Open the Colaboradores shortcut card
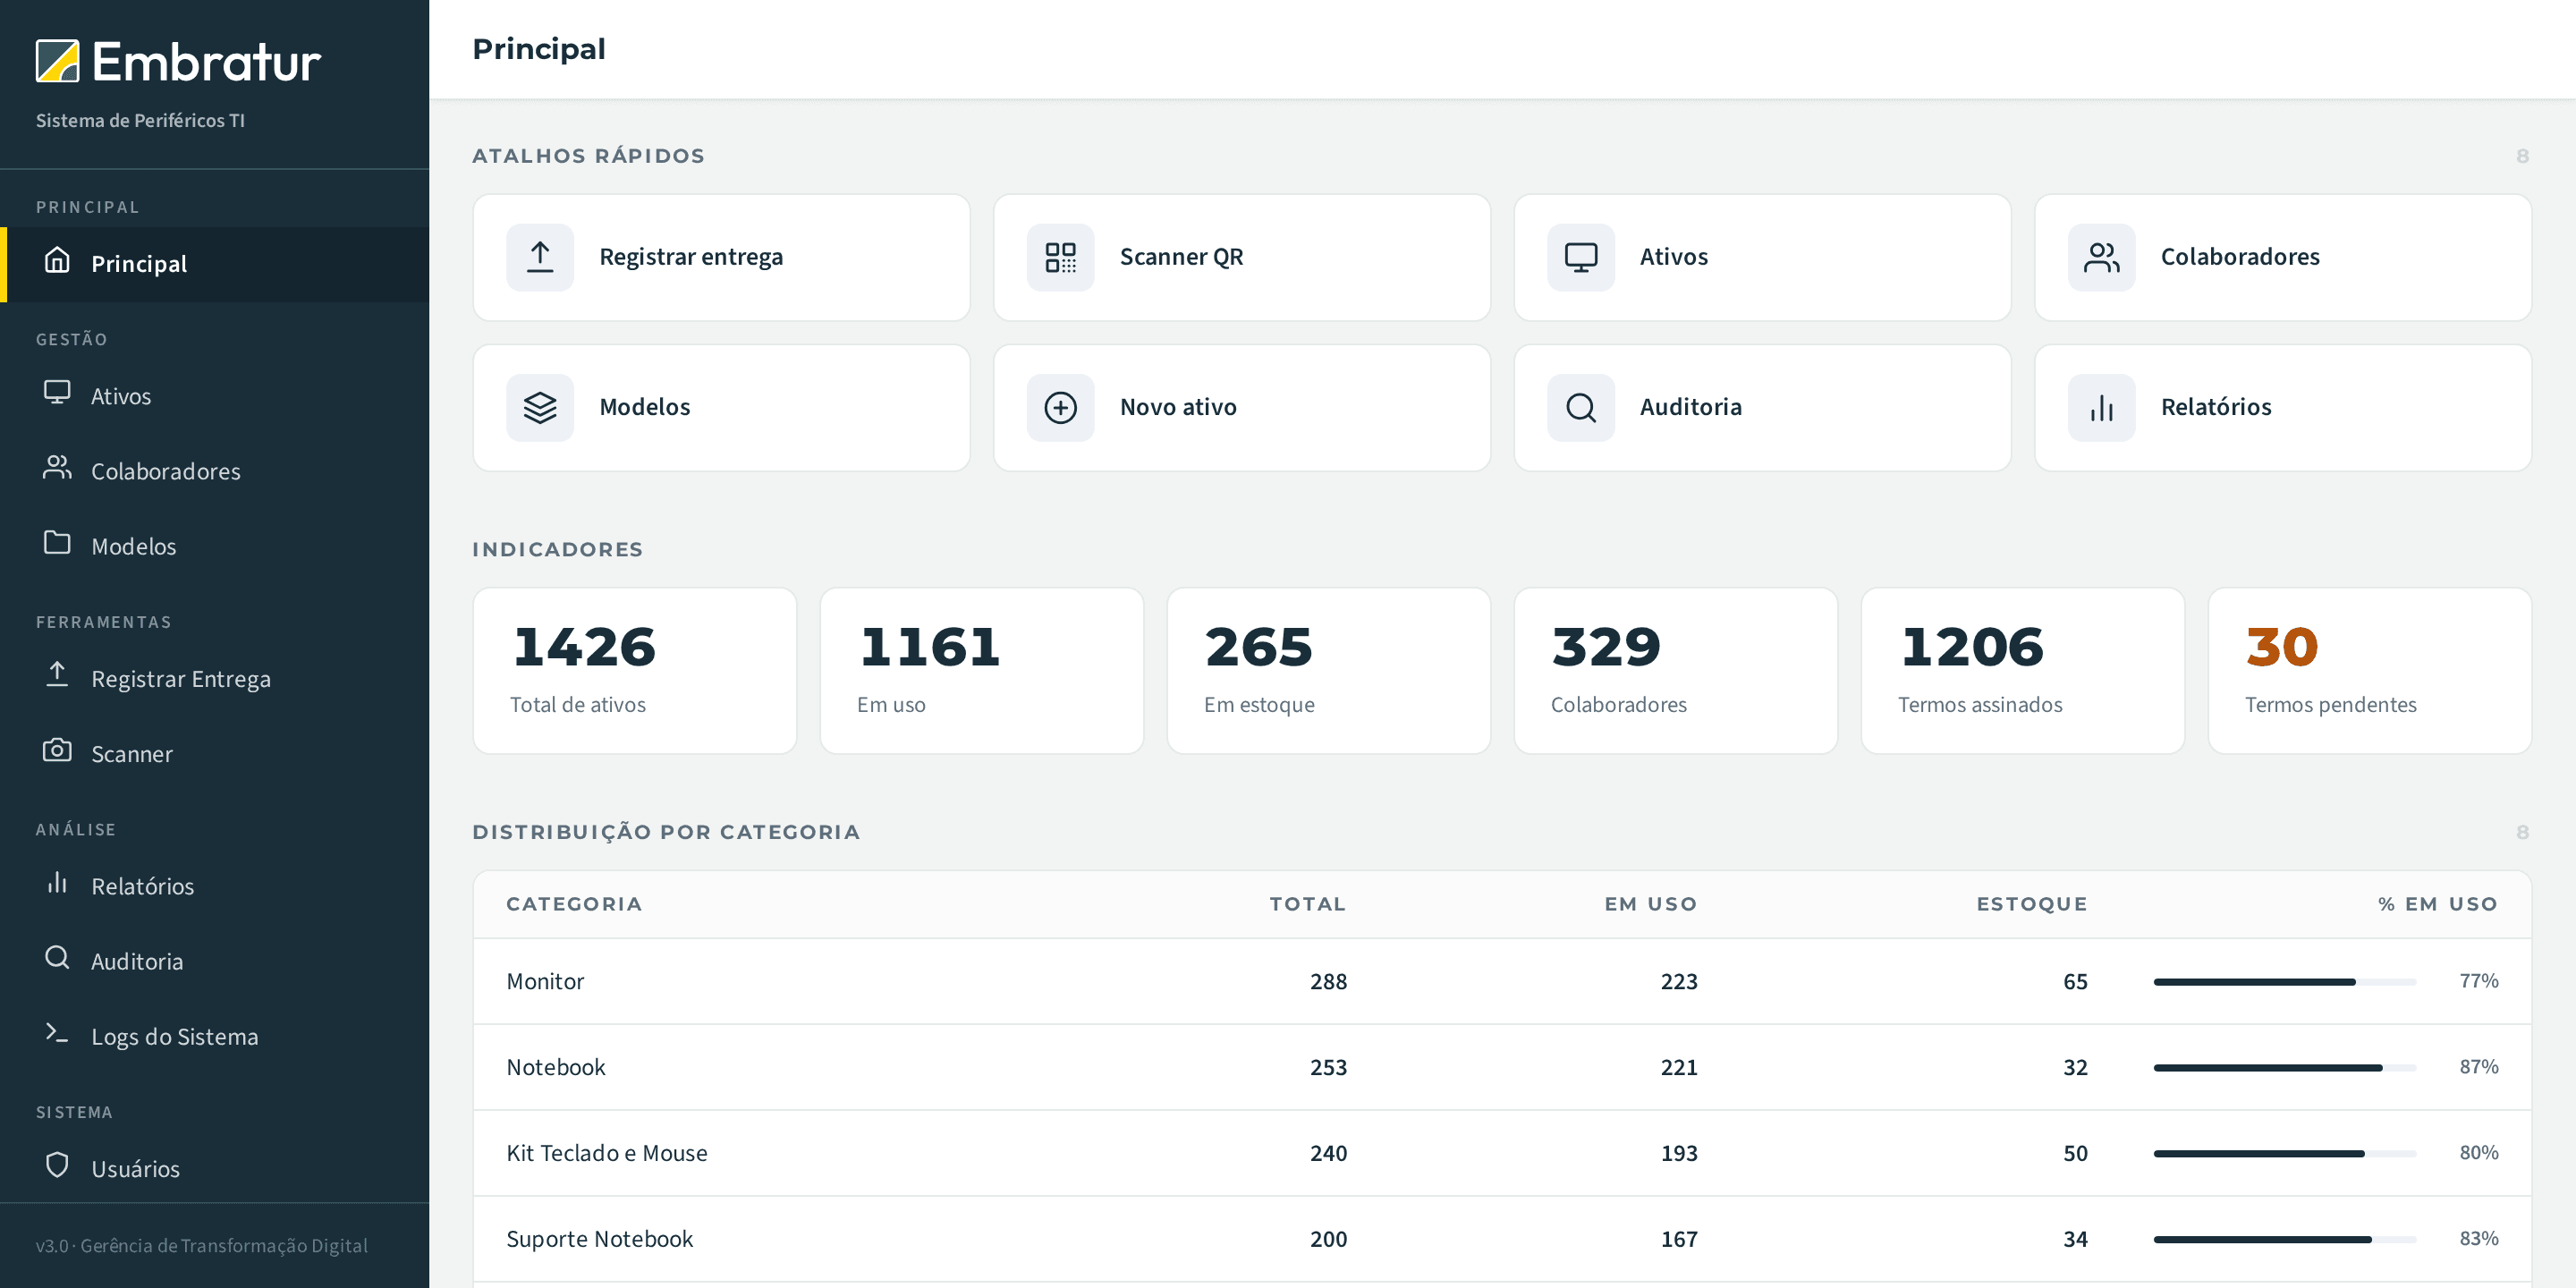This screenshot has height=1288, width=2576. [2283, 257]
